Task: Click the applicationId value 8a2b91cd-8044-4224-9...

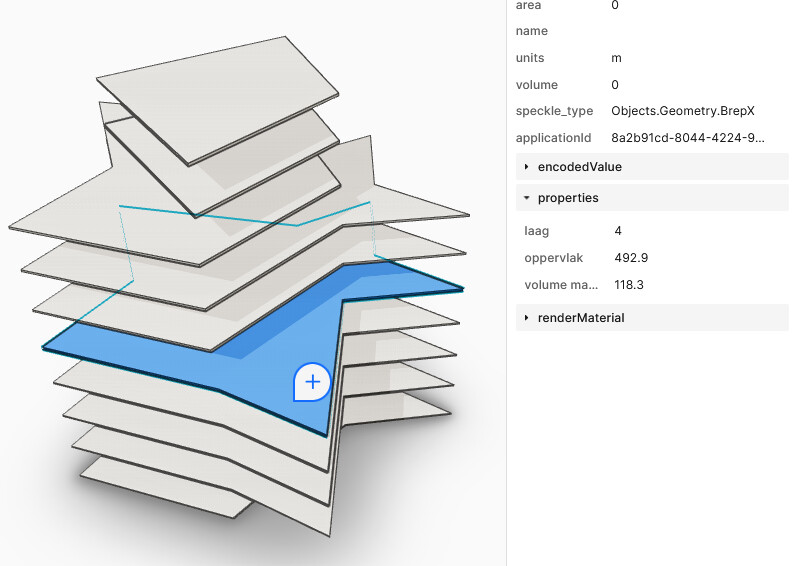Action: [x=688, y=138]
